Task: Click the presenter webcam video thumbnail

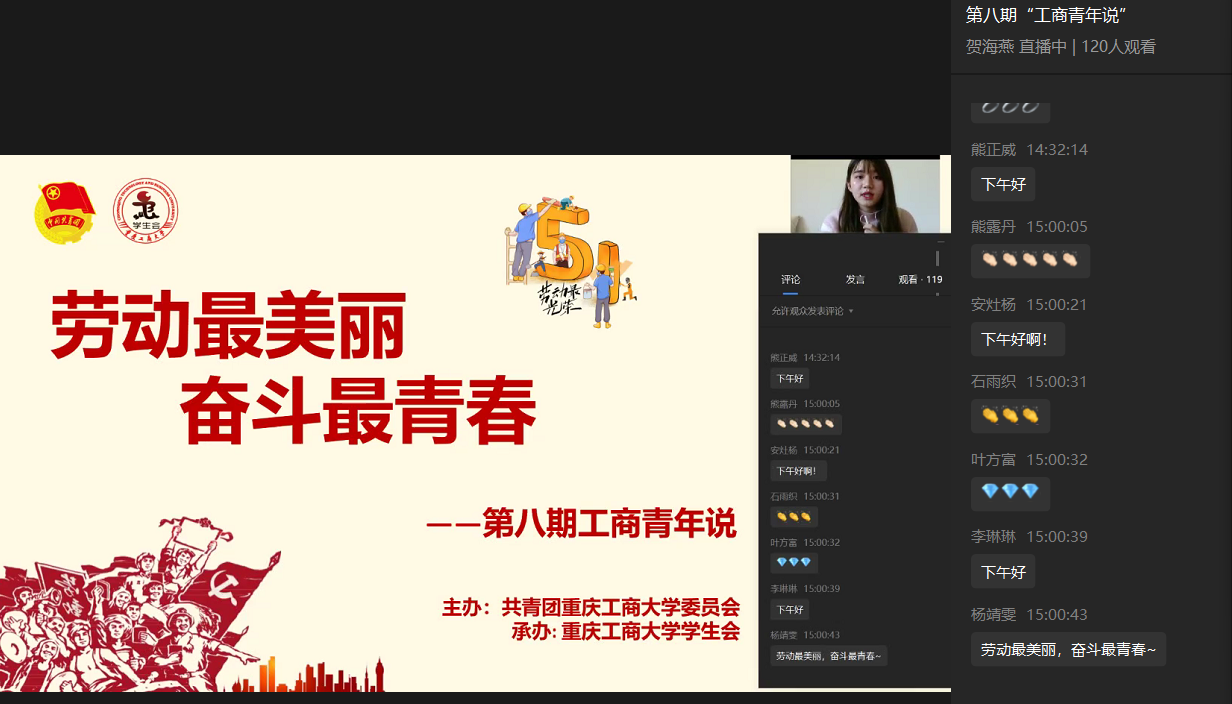Action: coord(864,195)
